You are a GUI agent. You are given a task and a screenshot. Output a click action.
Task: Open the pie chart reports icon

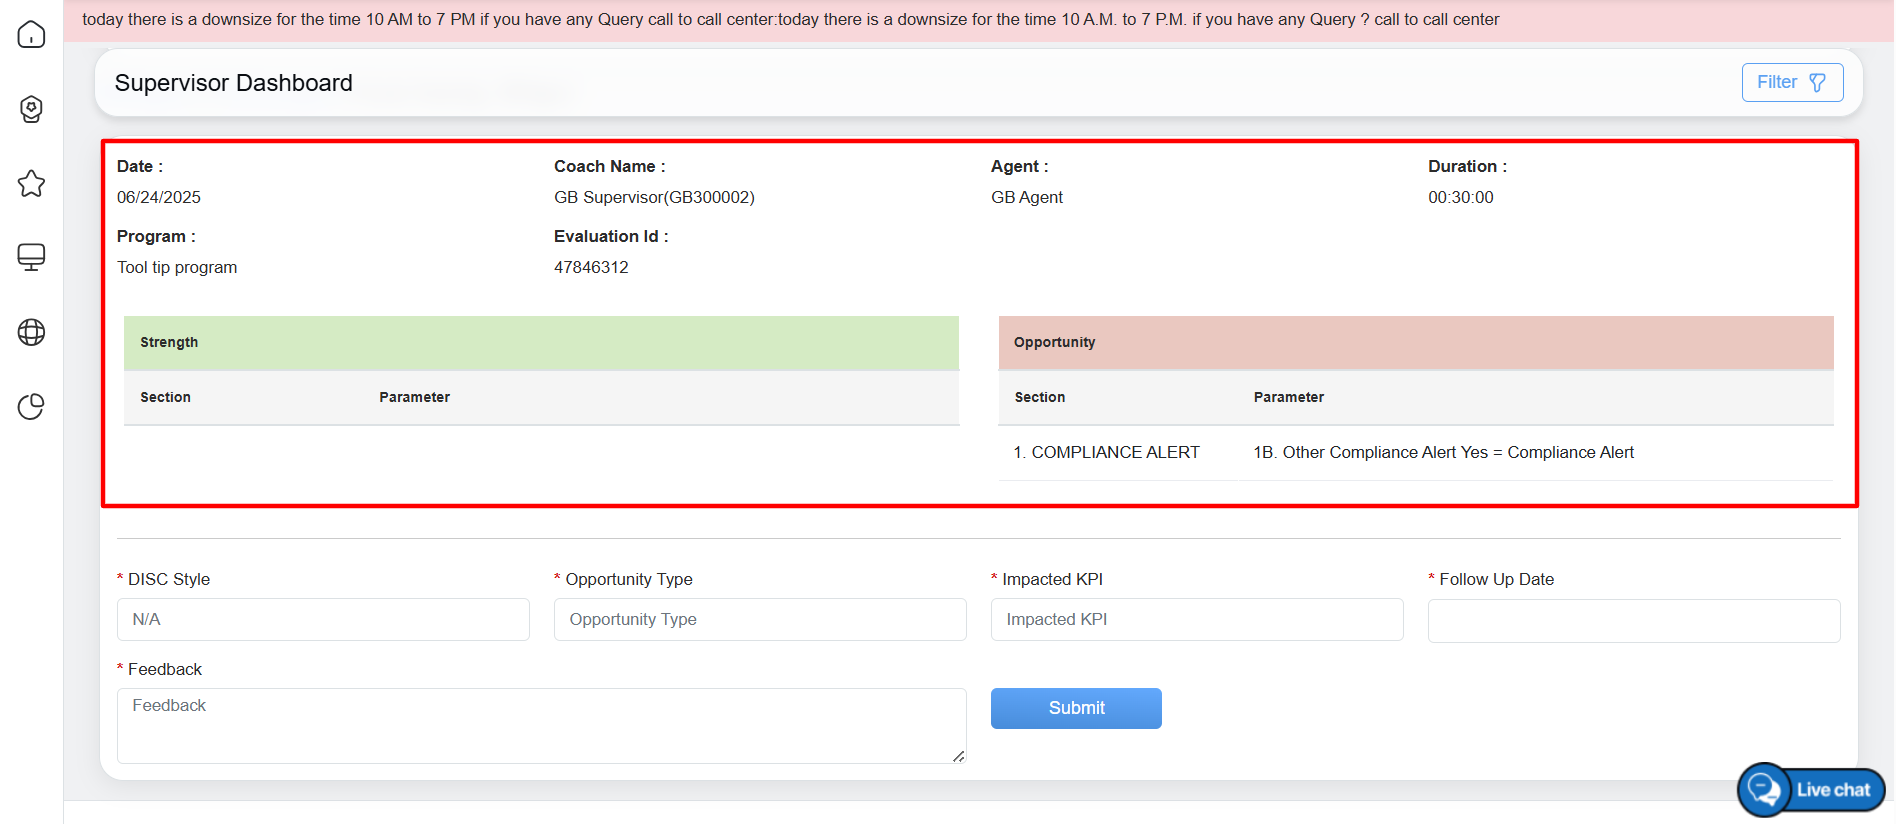click(31, 406)
